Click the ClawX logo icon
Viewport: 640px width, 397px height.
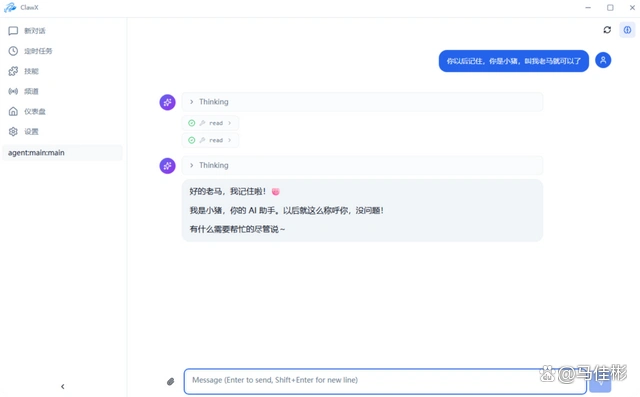coord(10,7)
